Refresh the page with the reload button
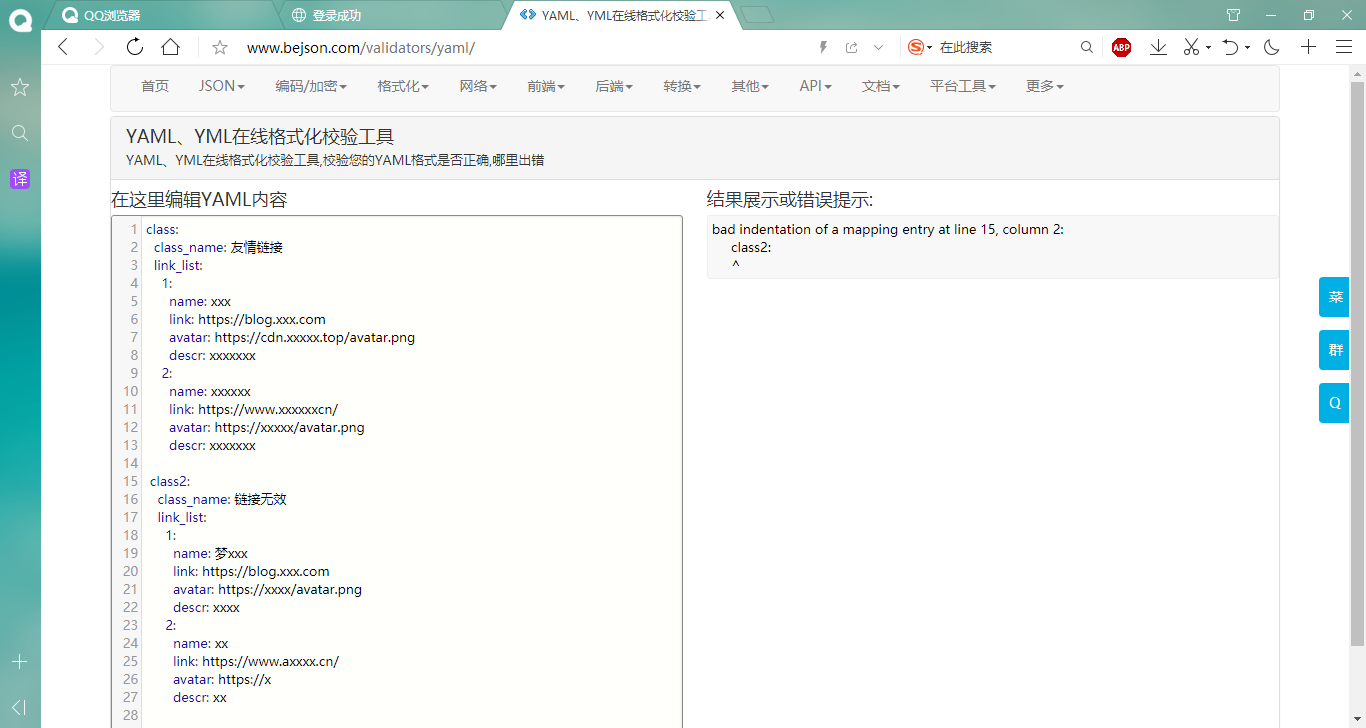The image size is (1366, 728). [135, 46]
